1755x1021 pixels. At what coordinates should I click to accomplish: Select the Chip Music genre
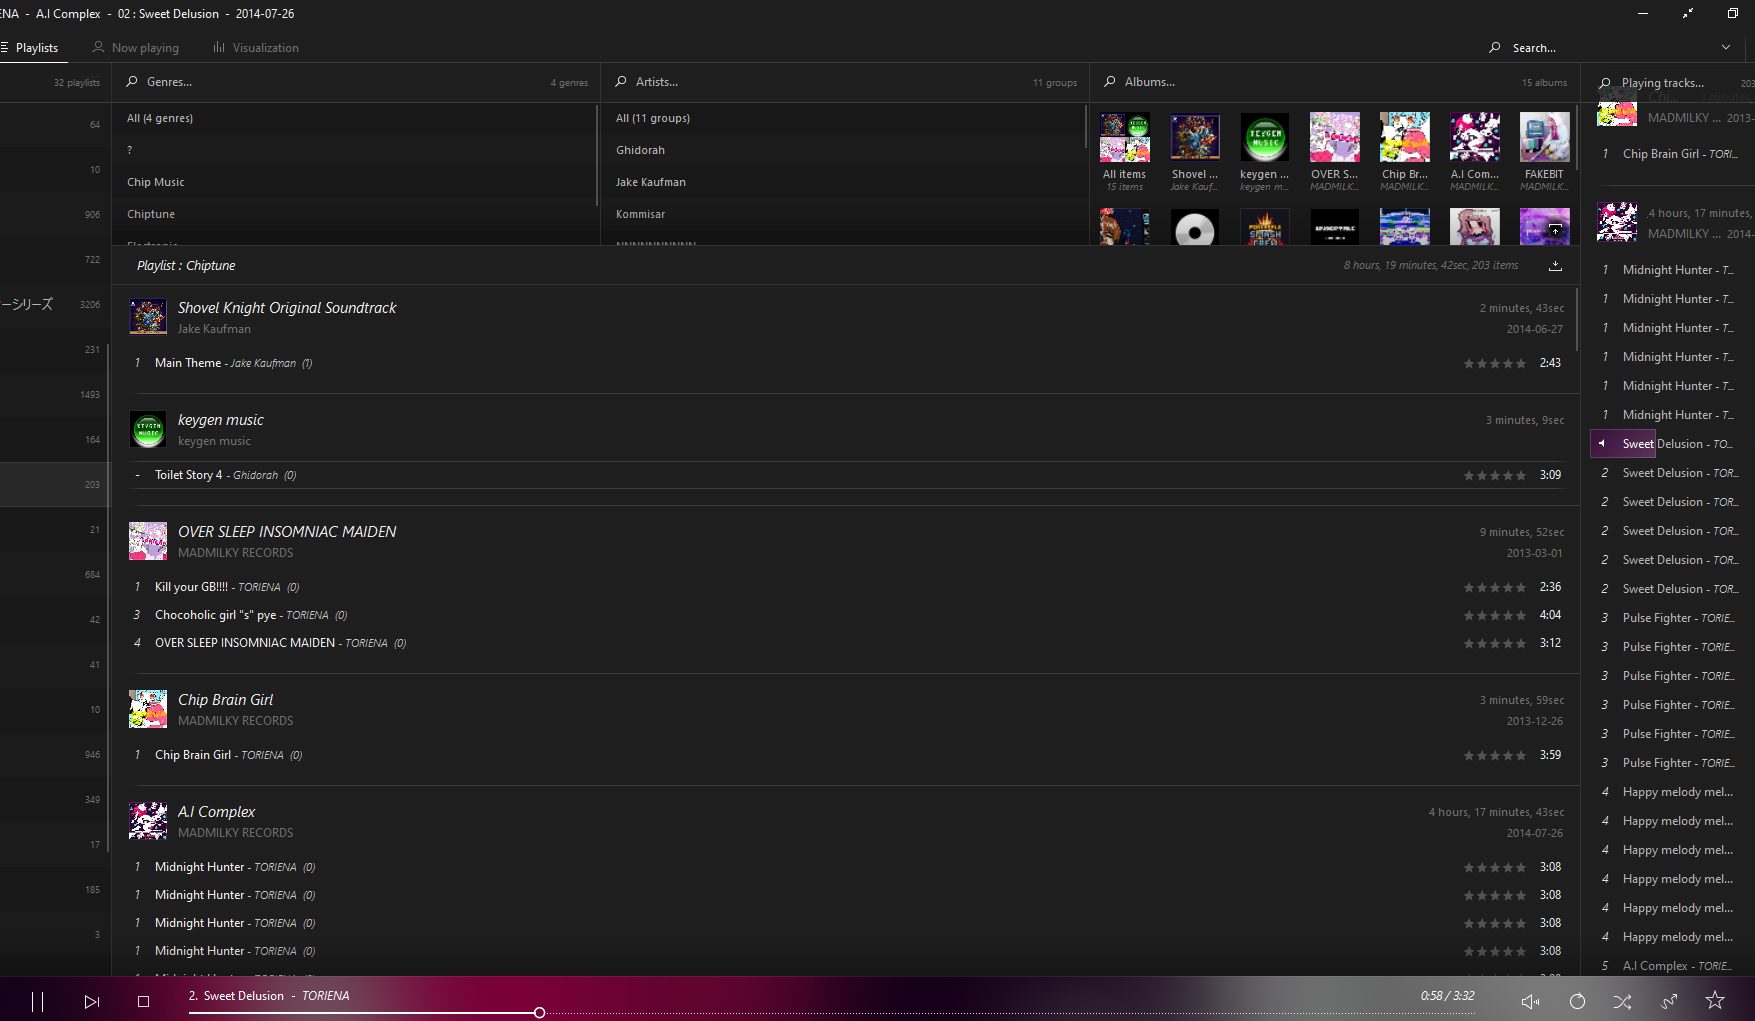[x=355, y=182]
